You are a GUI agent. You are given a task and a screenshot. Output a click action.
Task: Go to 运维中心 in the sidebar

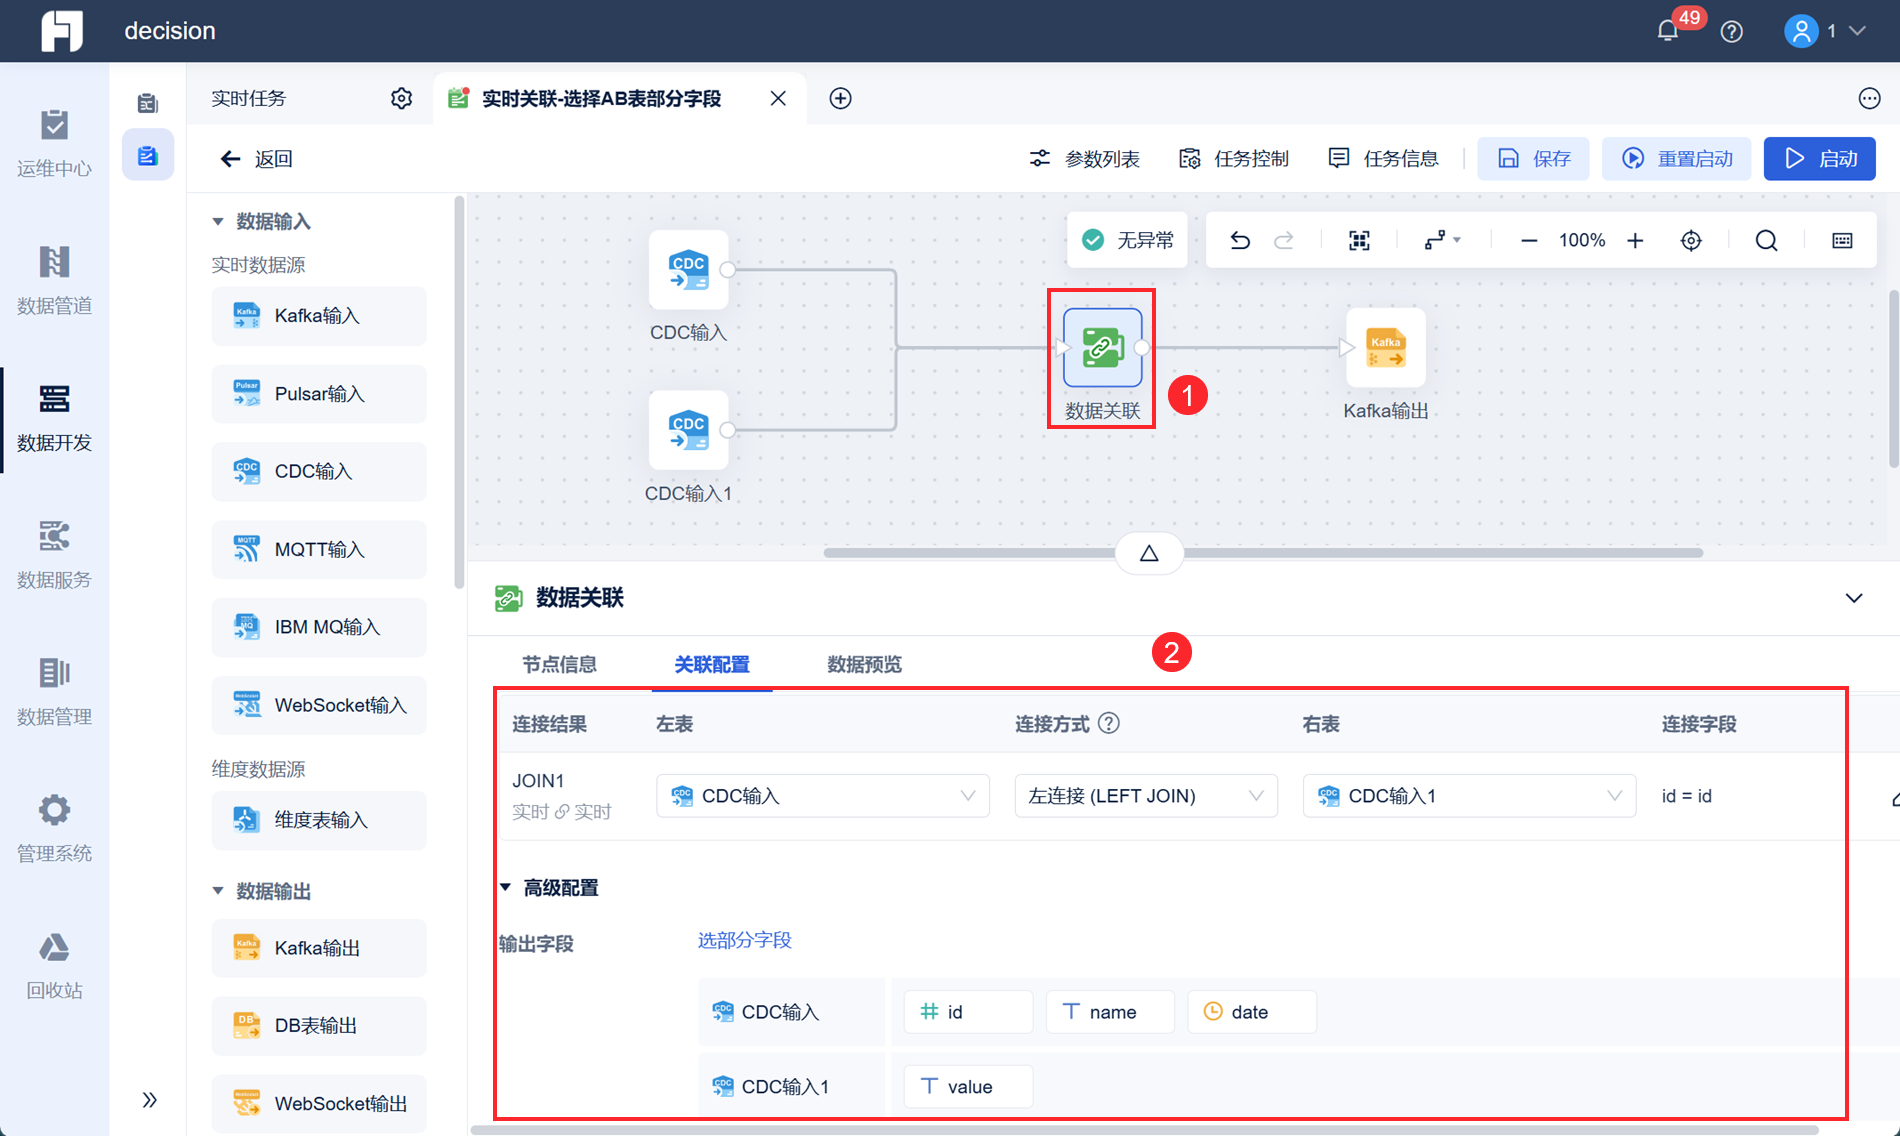point(54,144)
